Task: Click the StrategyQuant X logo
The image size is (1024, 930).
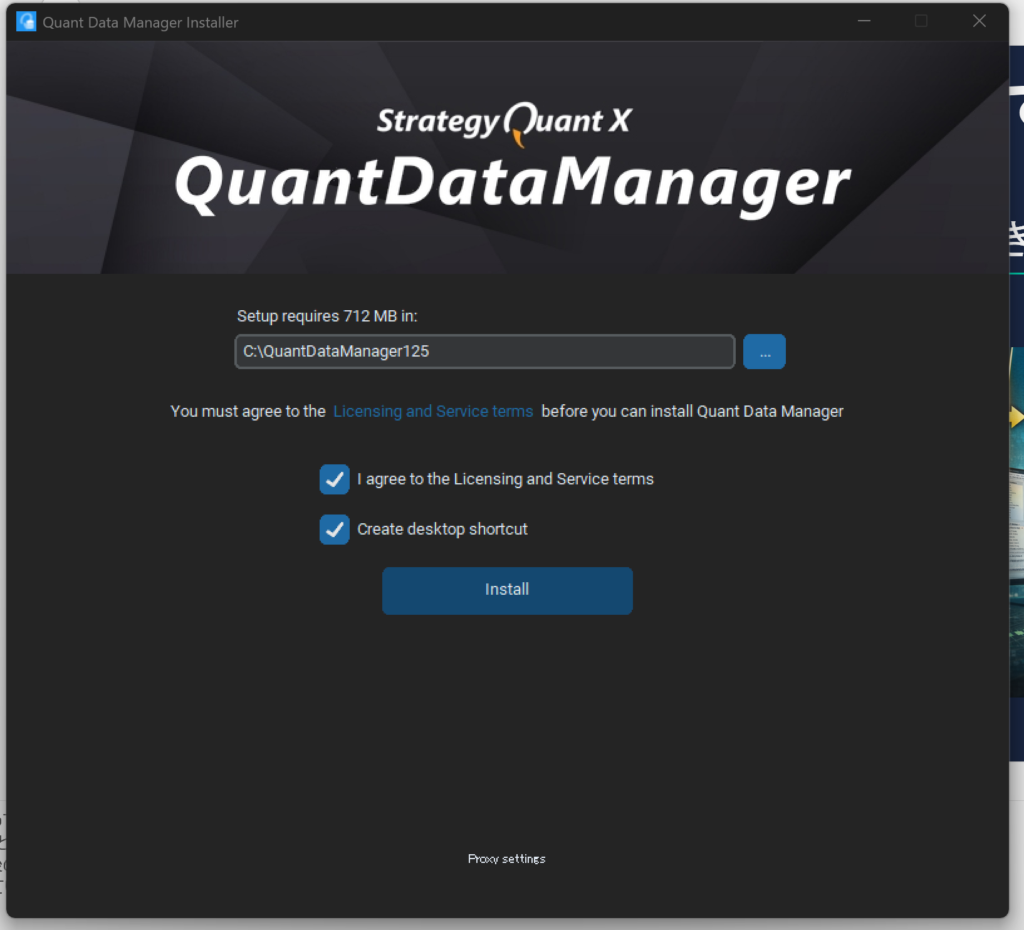Action: point(504,121)
